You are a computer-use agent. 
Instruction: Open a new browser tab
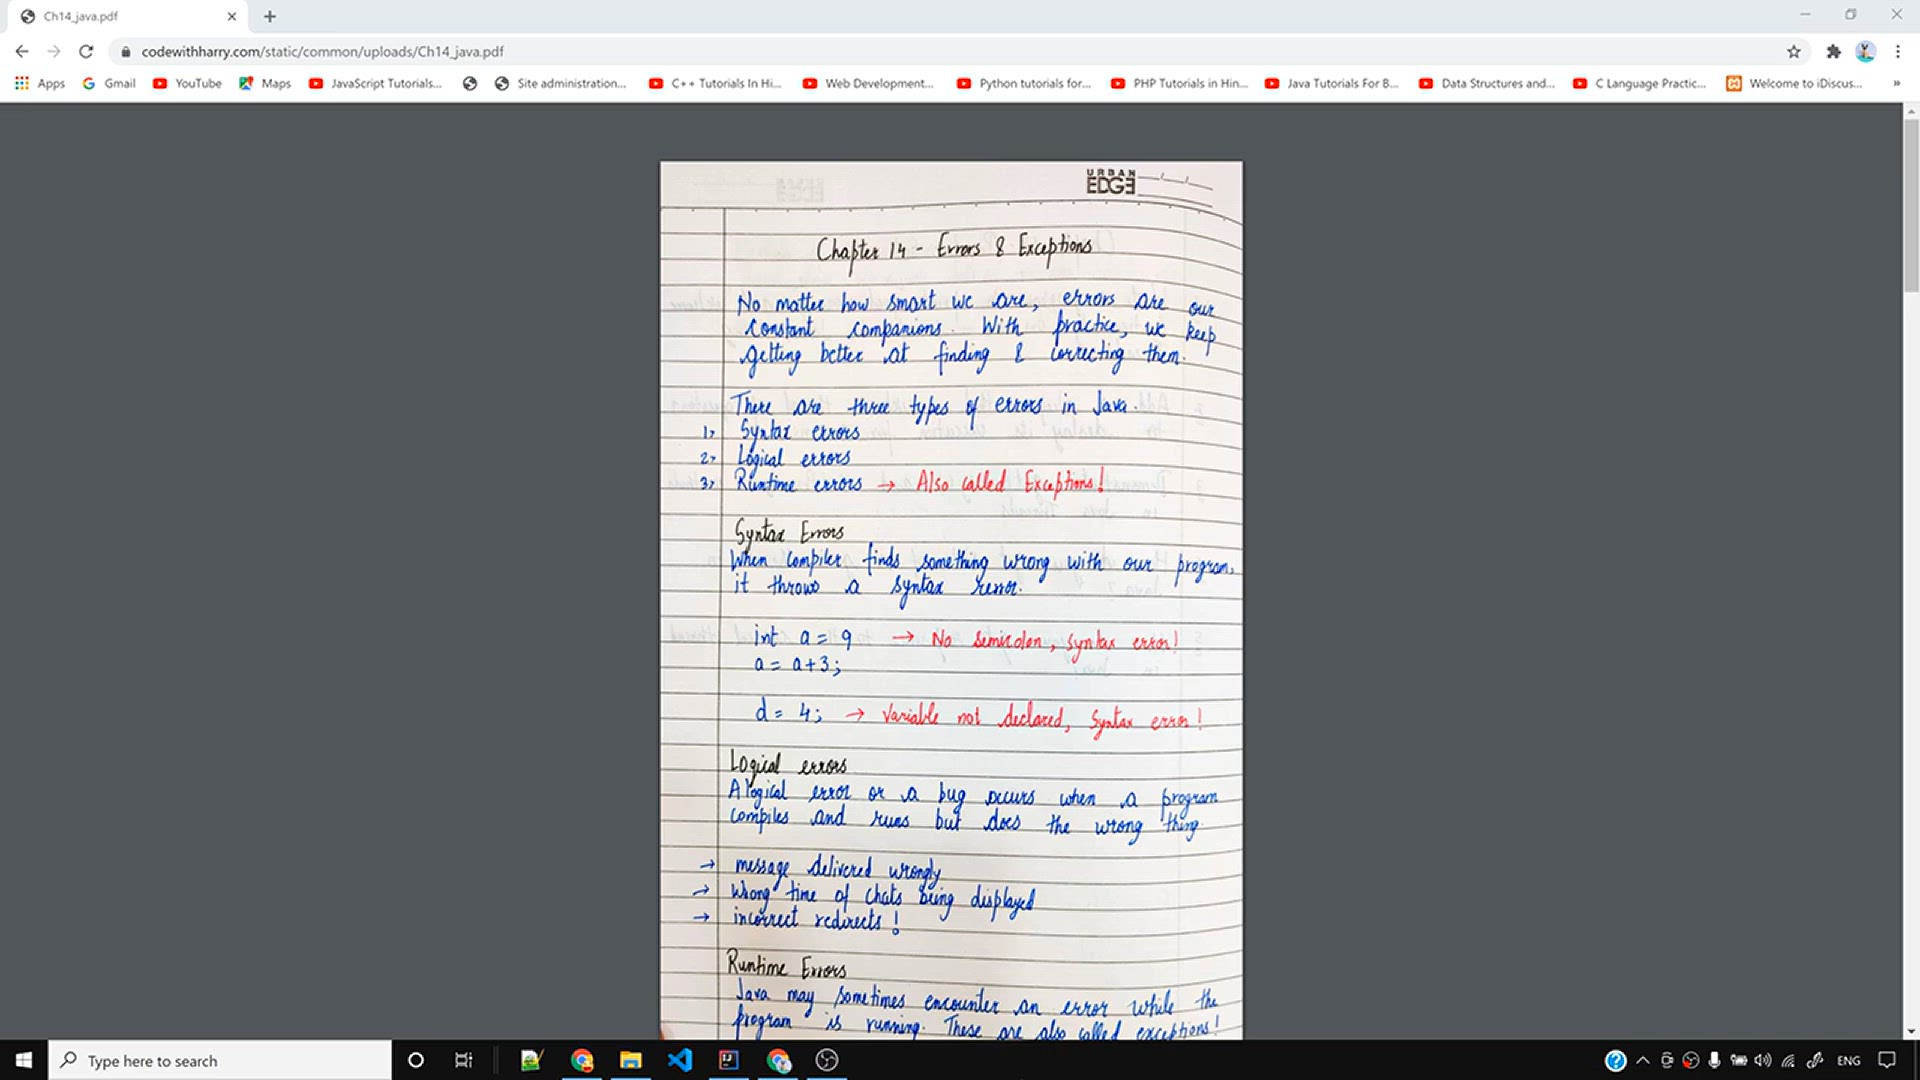270,16
